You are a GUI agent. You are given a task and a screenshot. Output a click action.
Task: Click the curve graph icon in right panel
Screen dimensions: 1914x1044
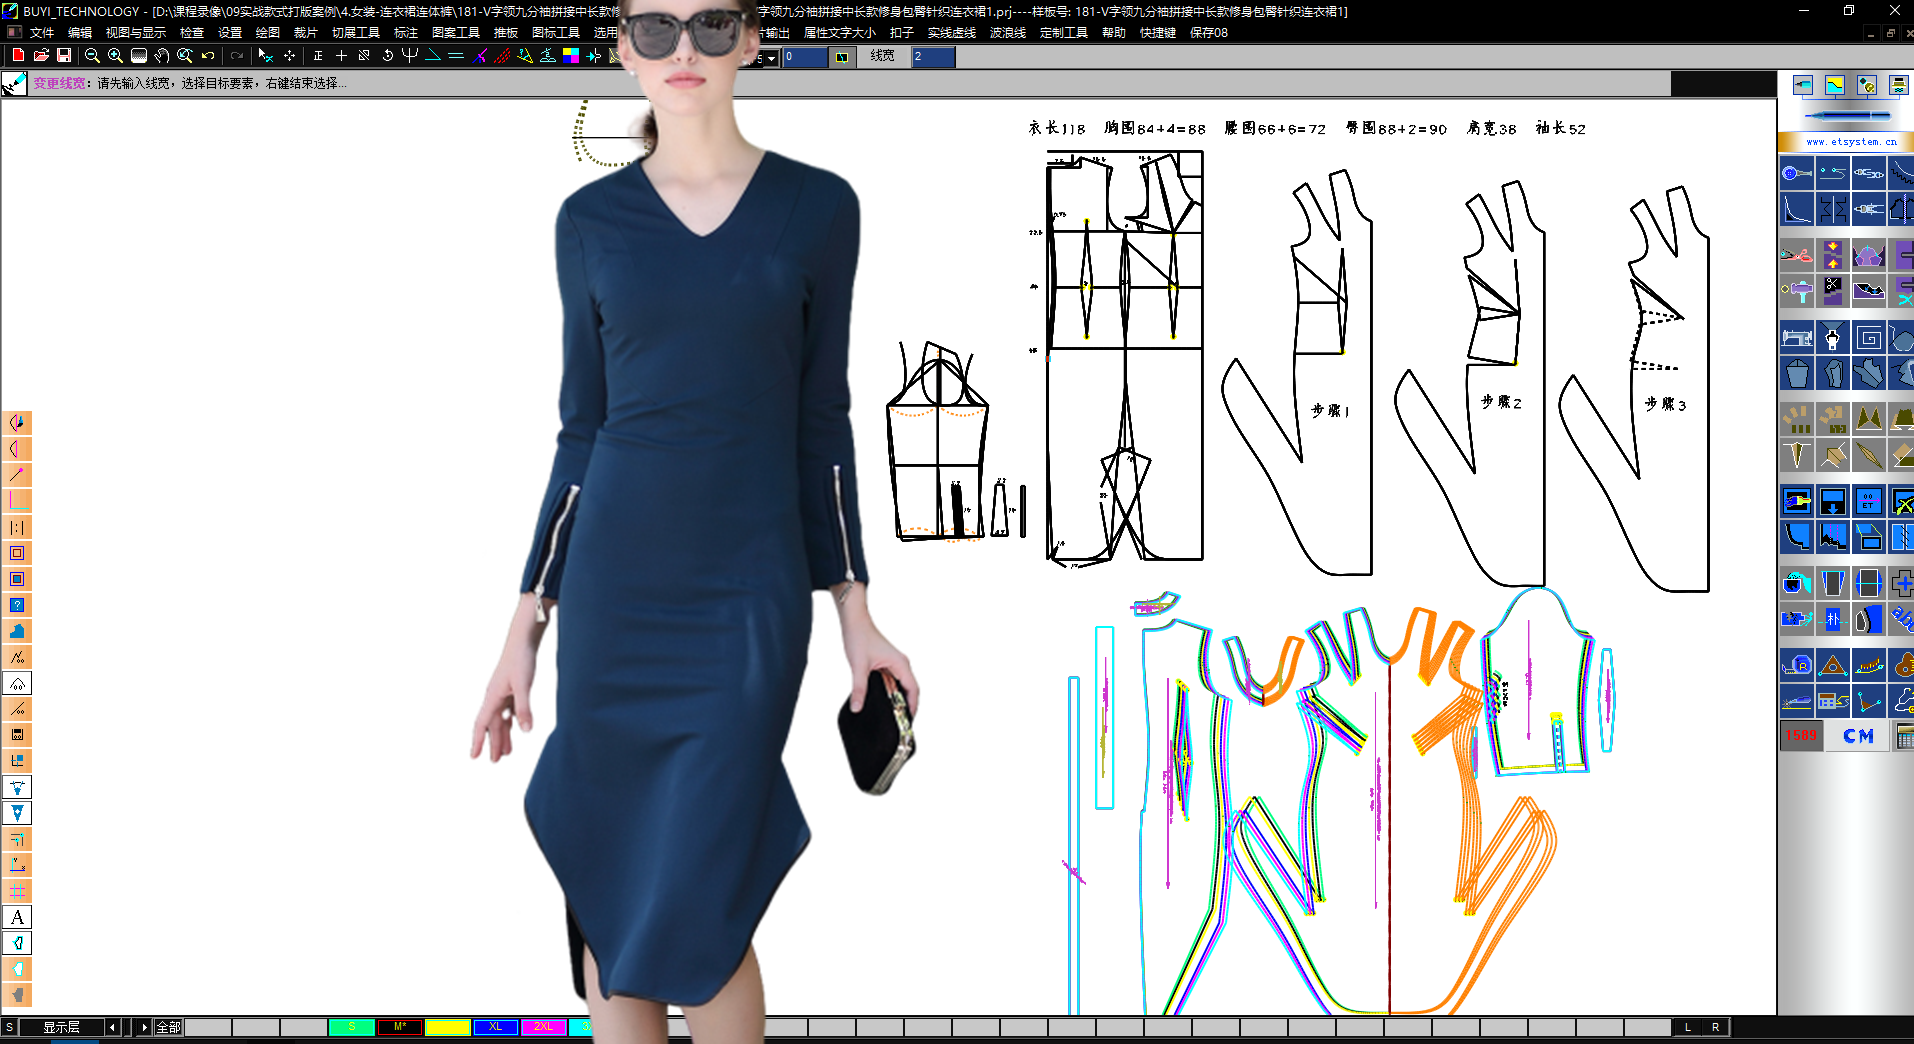[1797, 209]
